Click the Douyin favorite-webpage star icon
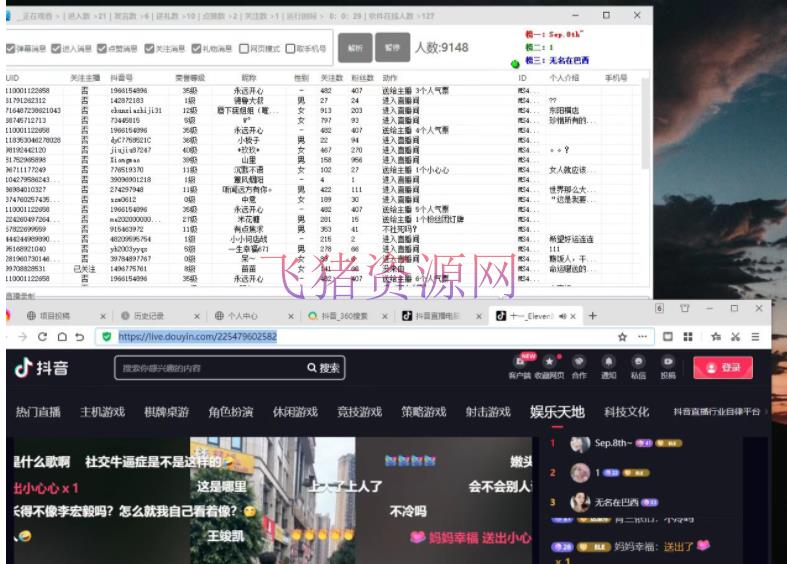Viewport: 787px width, 564px height. coord(549,362)
